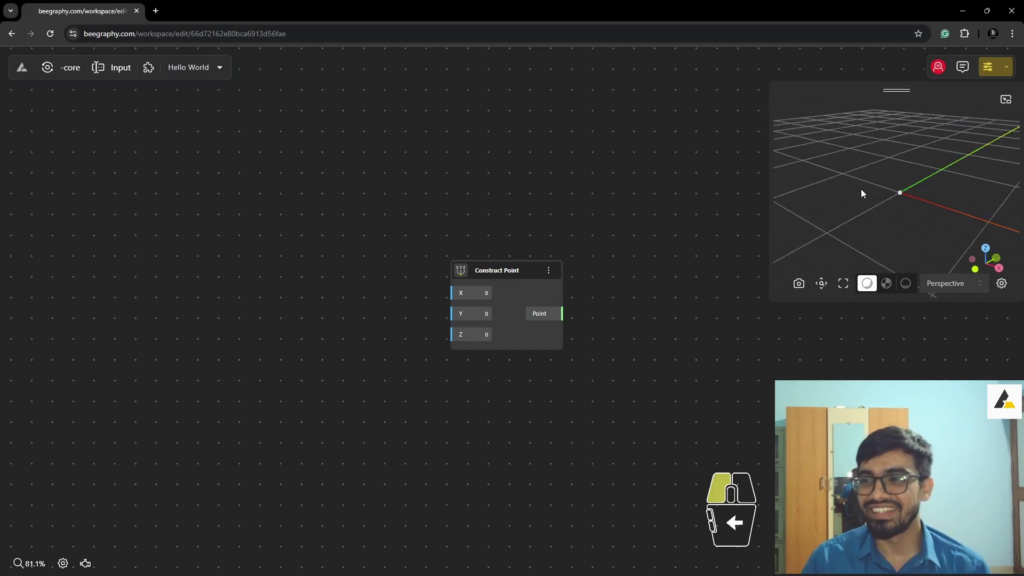
Task: Select the shaded sphere display mode
Action: point(866,283)
